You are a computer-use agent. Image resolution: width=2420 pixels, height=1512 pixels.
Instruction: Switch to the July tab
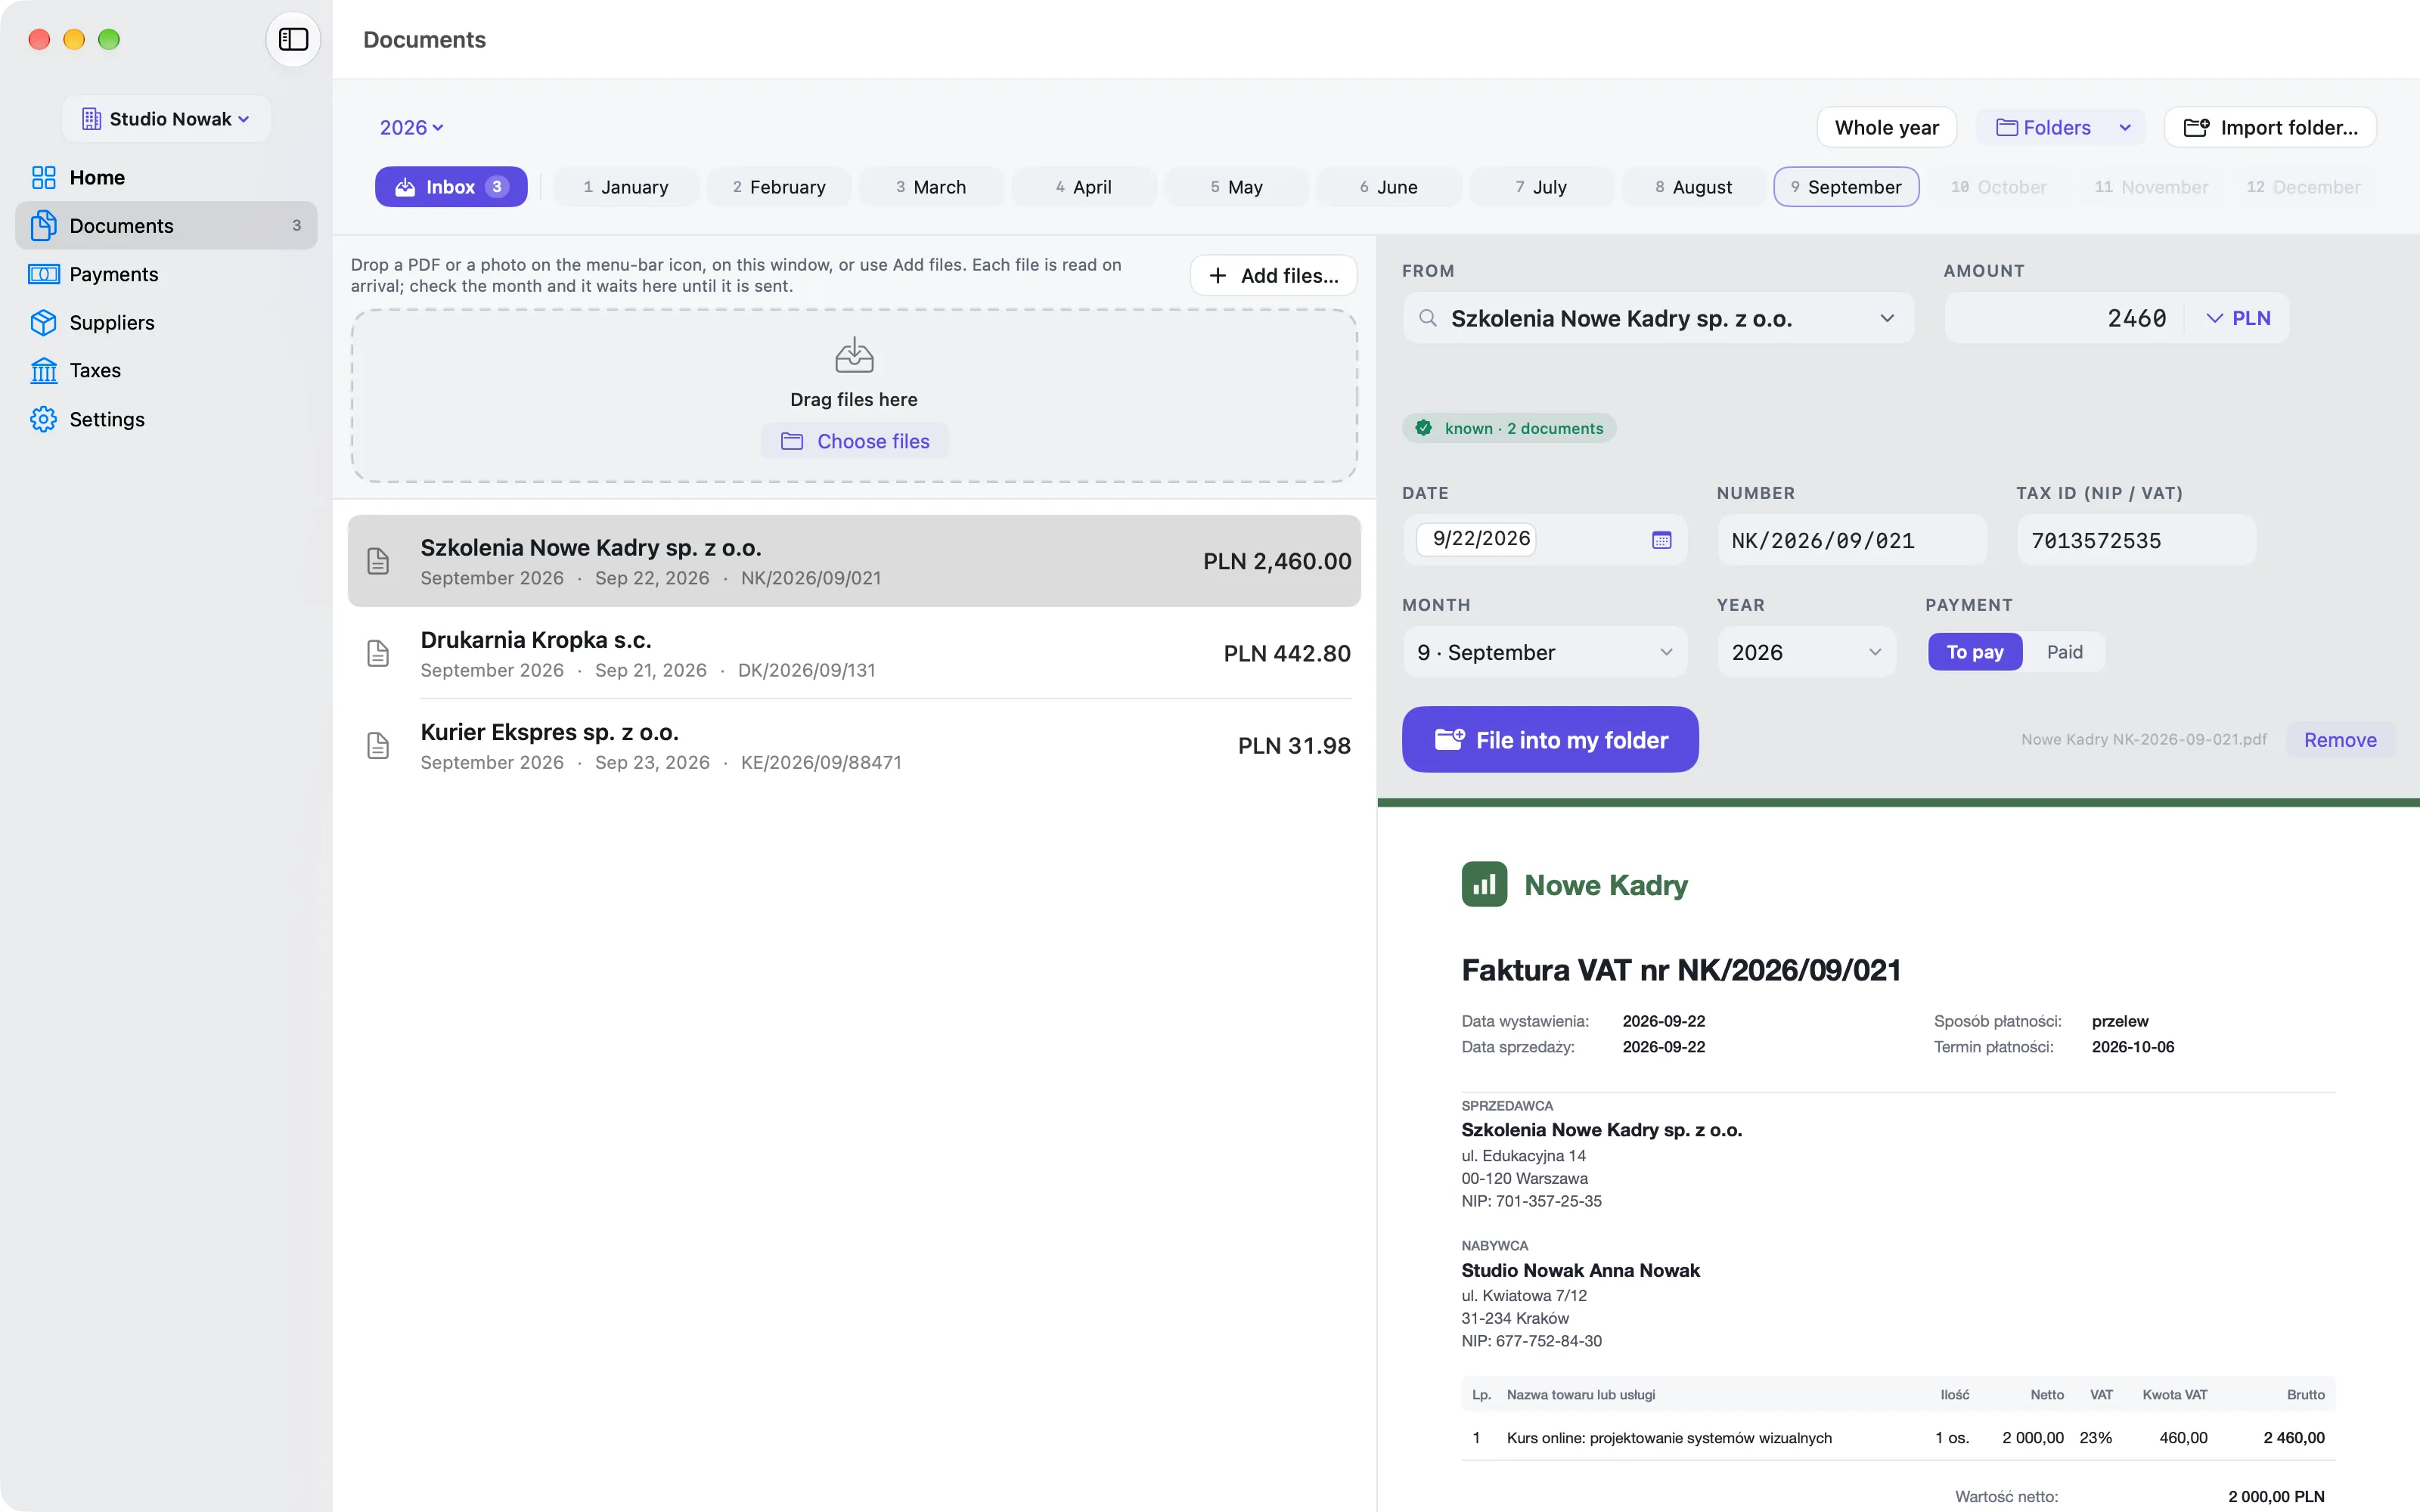[x=1541, y=187]
